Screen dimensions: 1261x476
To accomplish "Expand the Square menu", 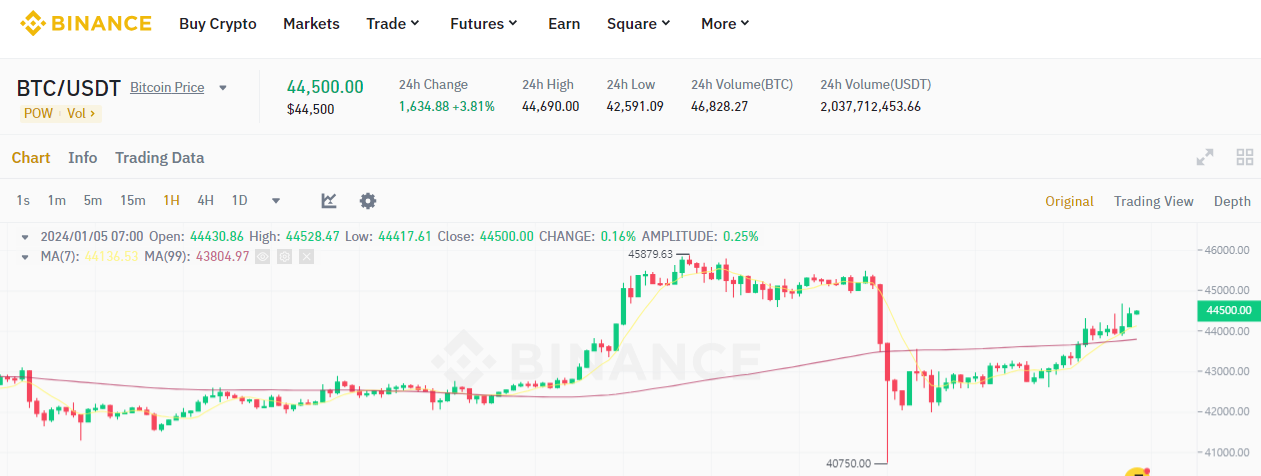I will coord(639,23).
